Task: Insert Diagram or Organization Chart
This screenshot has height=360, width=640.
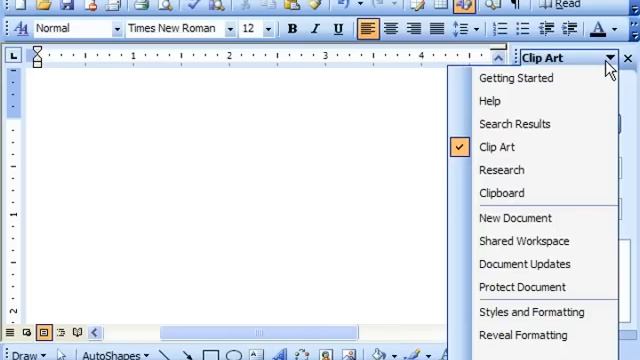Action: point(302,354)
